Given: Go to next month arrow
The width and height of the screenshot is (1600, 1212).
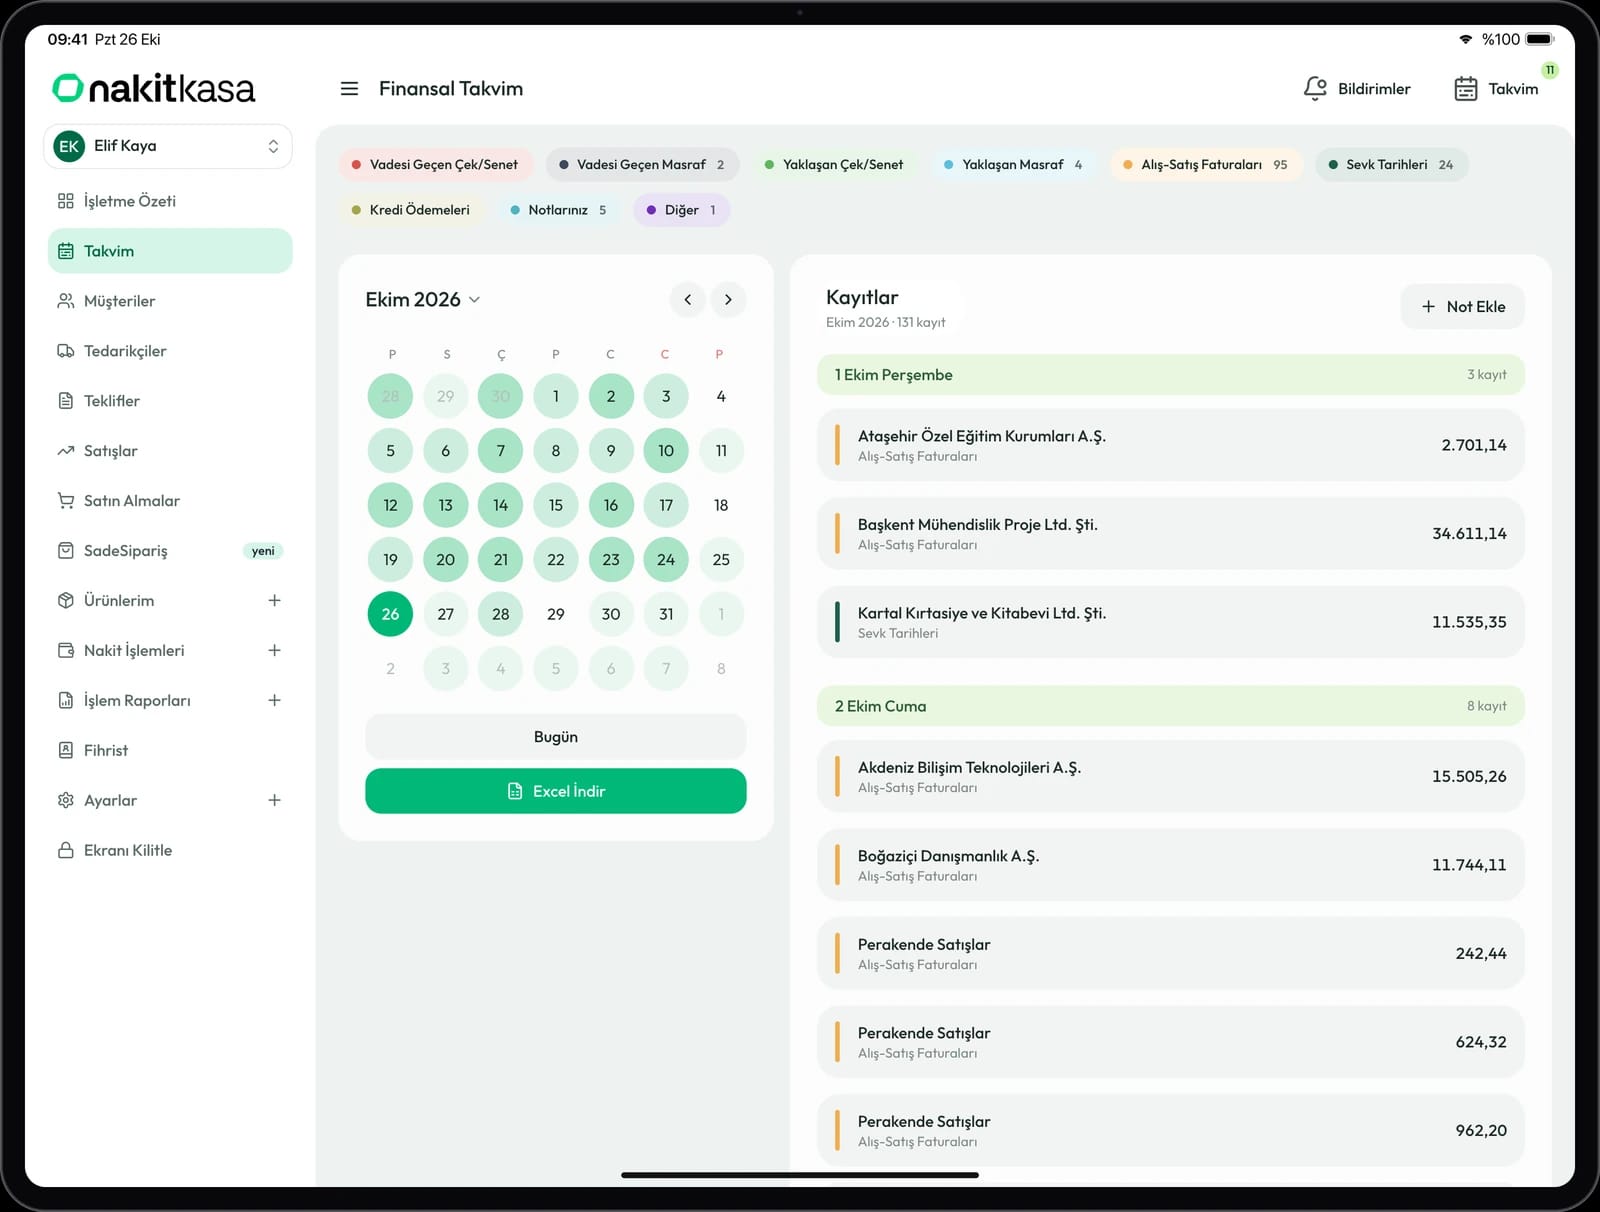Looking at the screenshot, I should [728, 300].
